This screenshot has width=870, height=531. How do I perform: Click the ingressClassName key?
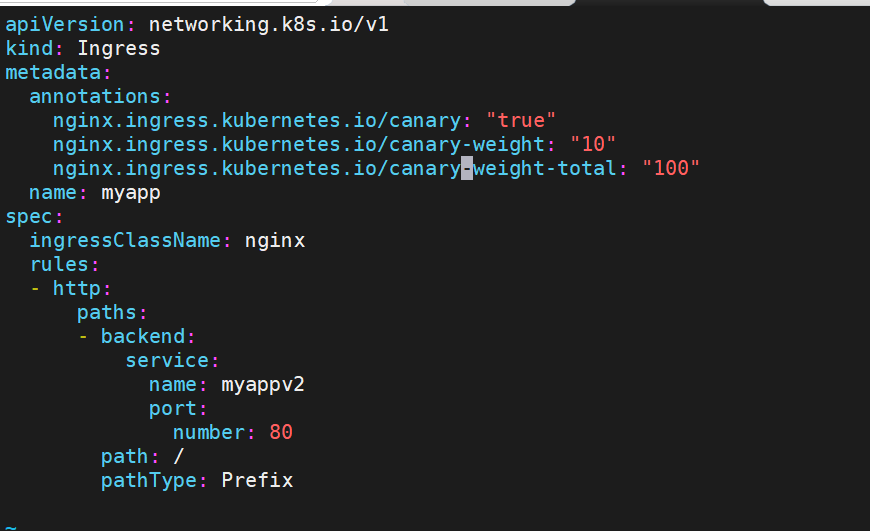click(x=125, y=240)
